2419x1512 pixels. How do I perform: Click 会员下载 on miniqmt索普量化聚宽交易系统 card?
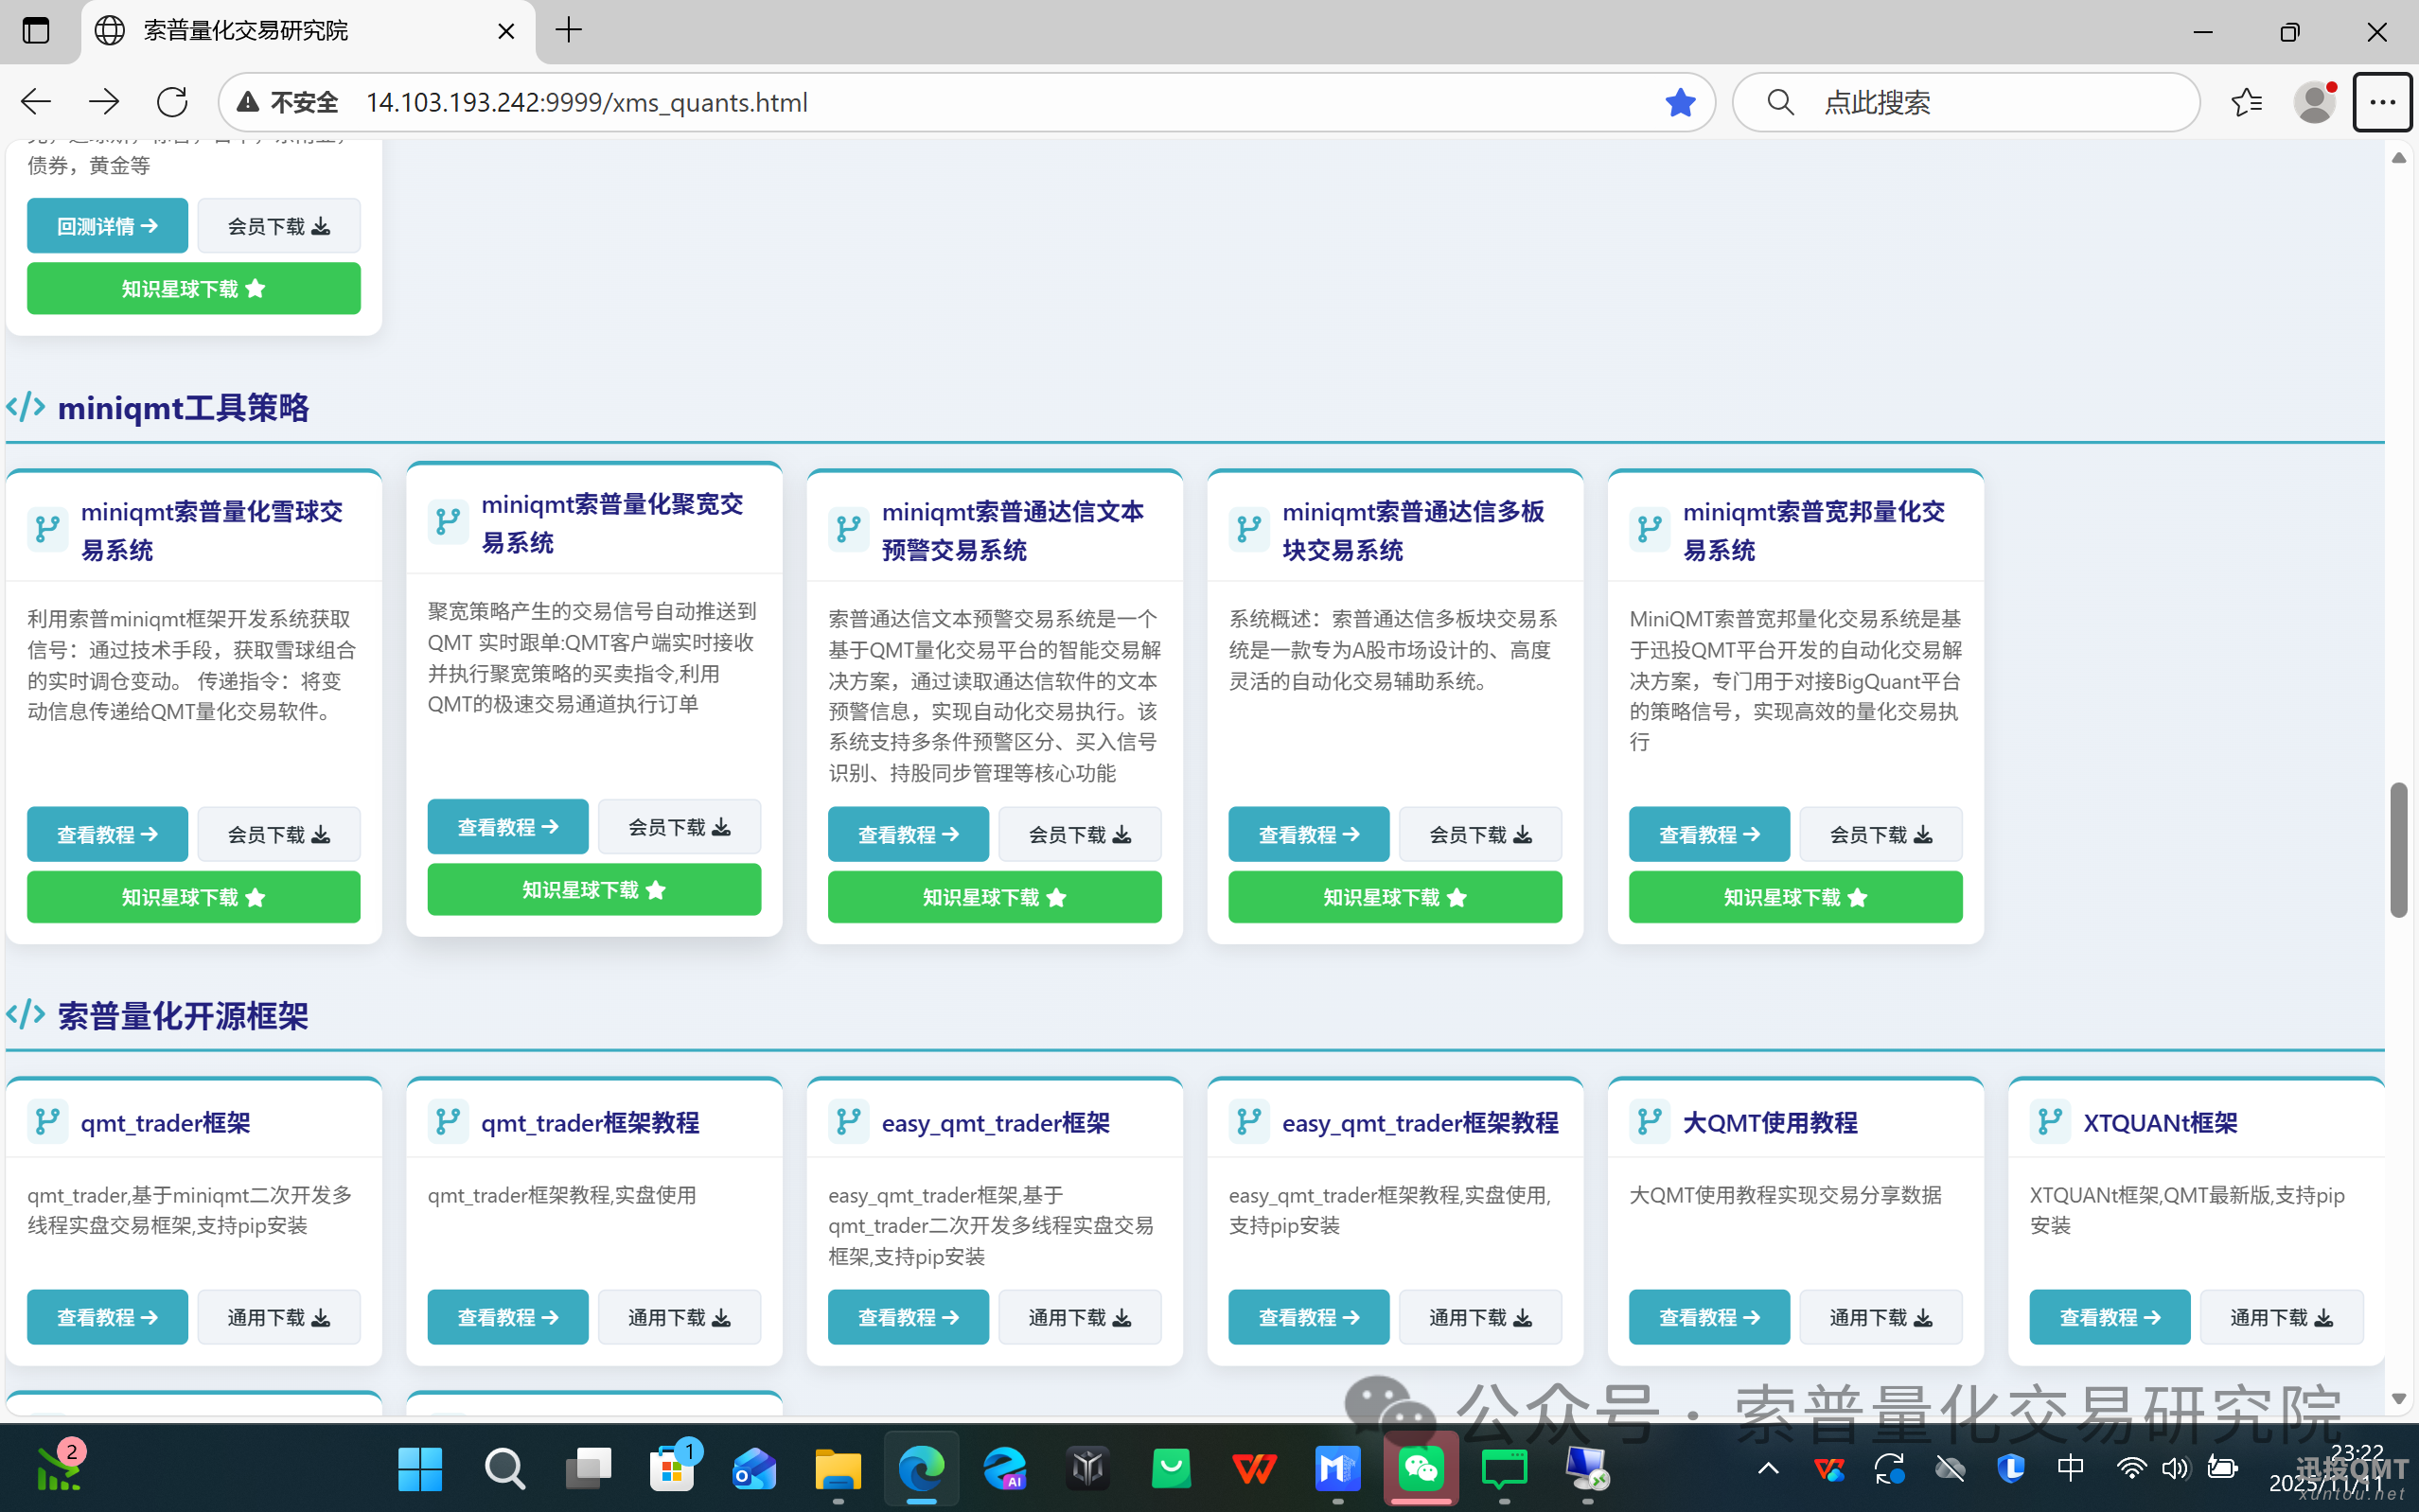pos(679,826)
